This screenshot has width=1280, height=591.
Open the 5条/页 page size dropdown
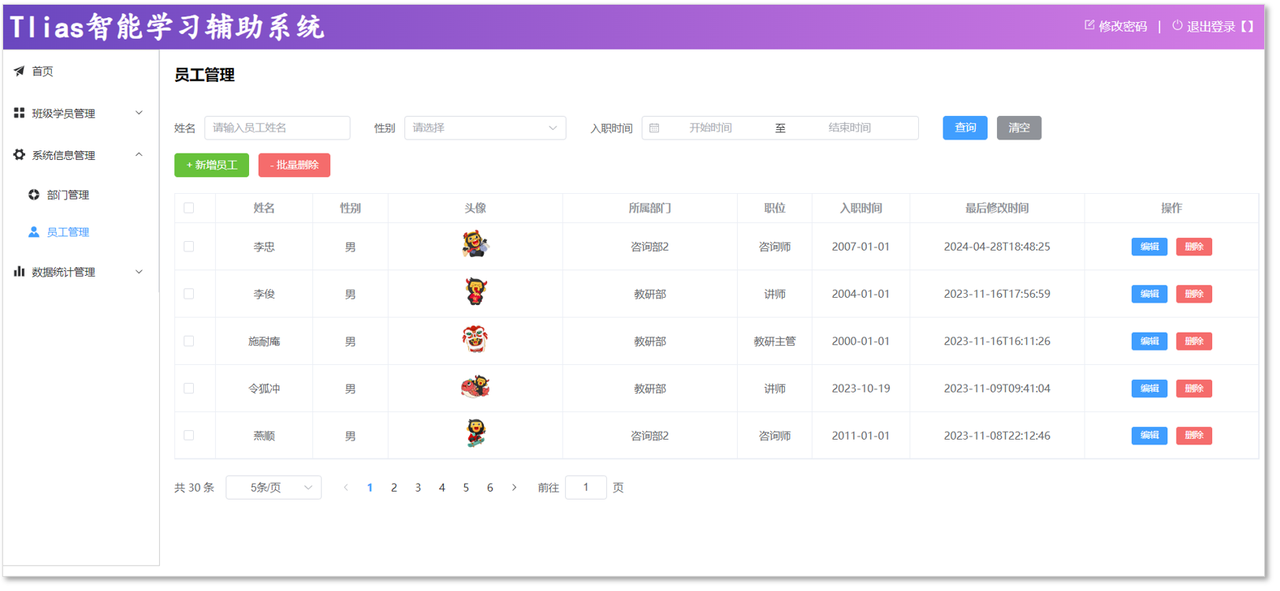273,488
